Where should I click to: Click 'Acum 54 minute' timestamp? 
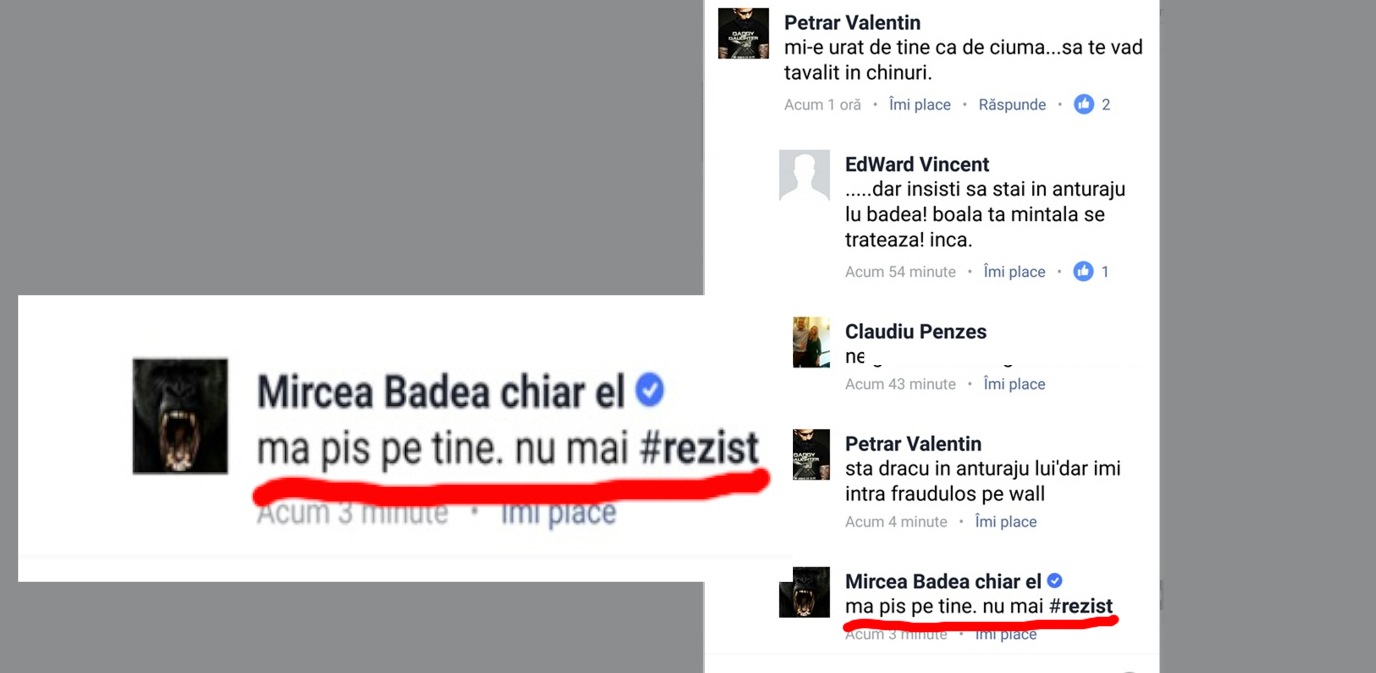point(900,271)
